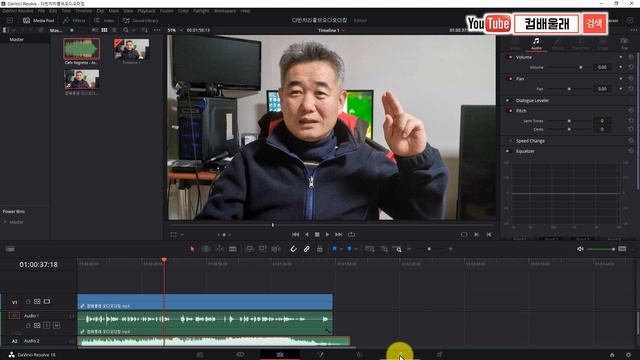This screenshot has height=360, width=640.
Task: Open the Sound Library panel
Action: (x=140, y=20)
